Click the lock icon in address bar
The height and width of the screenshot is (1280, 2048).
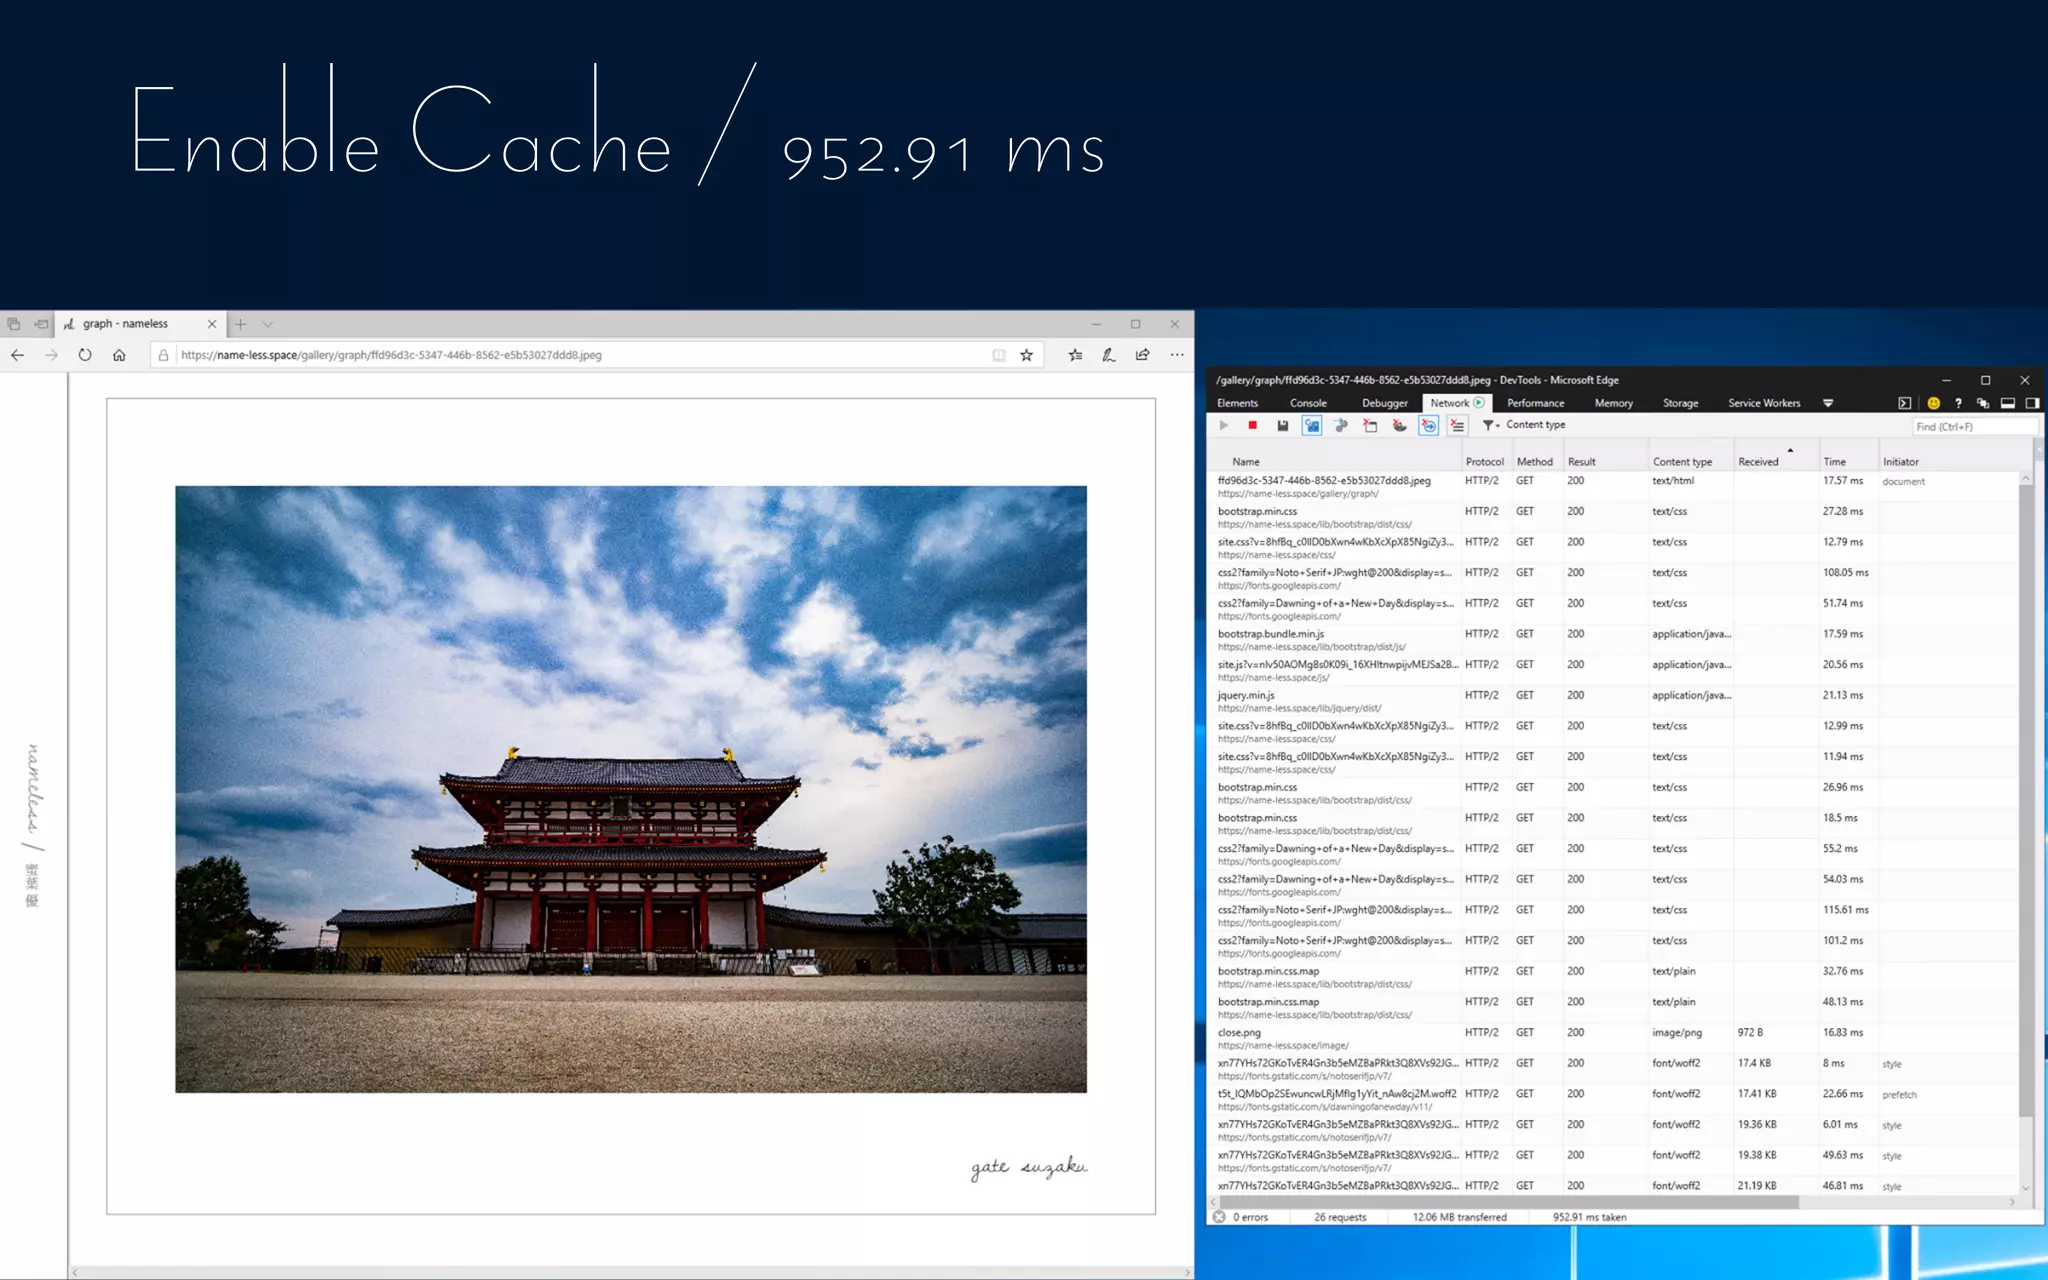(x=163, y=355)
